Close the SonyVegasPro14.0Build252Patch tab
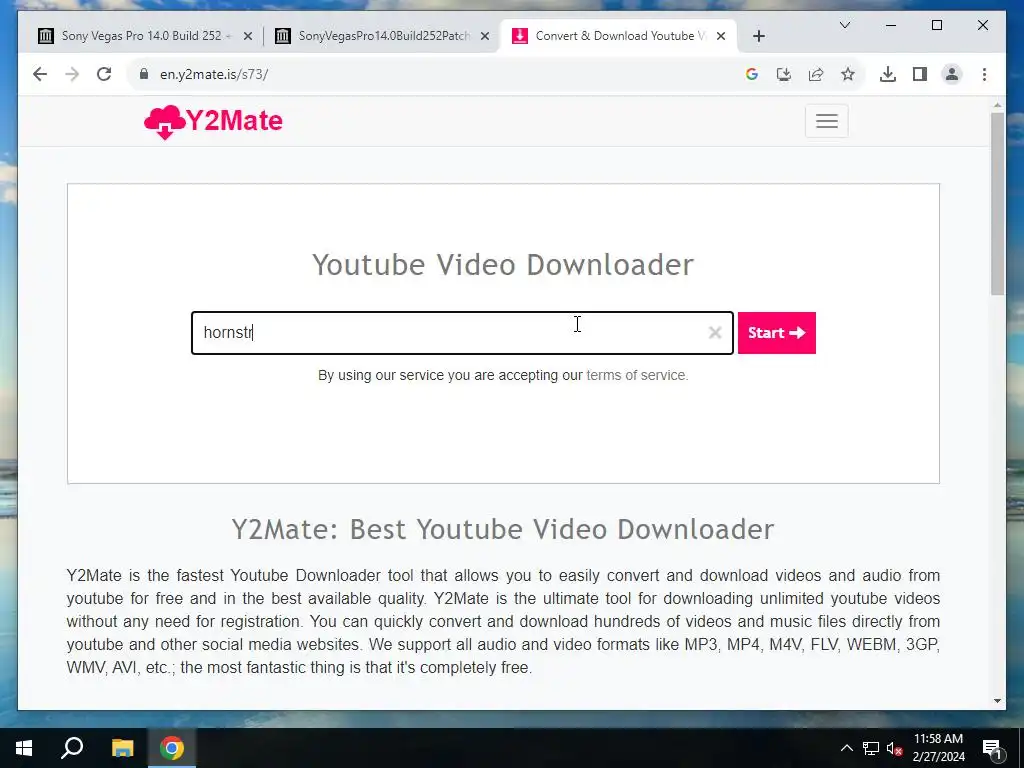The height and width of the screenshot is (768, 1024). click(485, 37)
